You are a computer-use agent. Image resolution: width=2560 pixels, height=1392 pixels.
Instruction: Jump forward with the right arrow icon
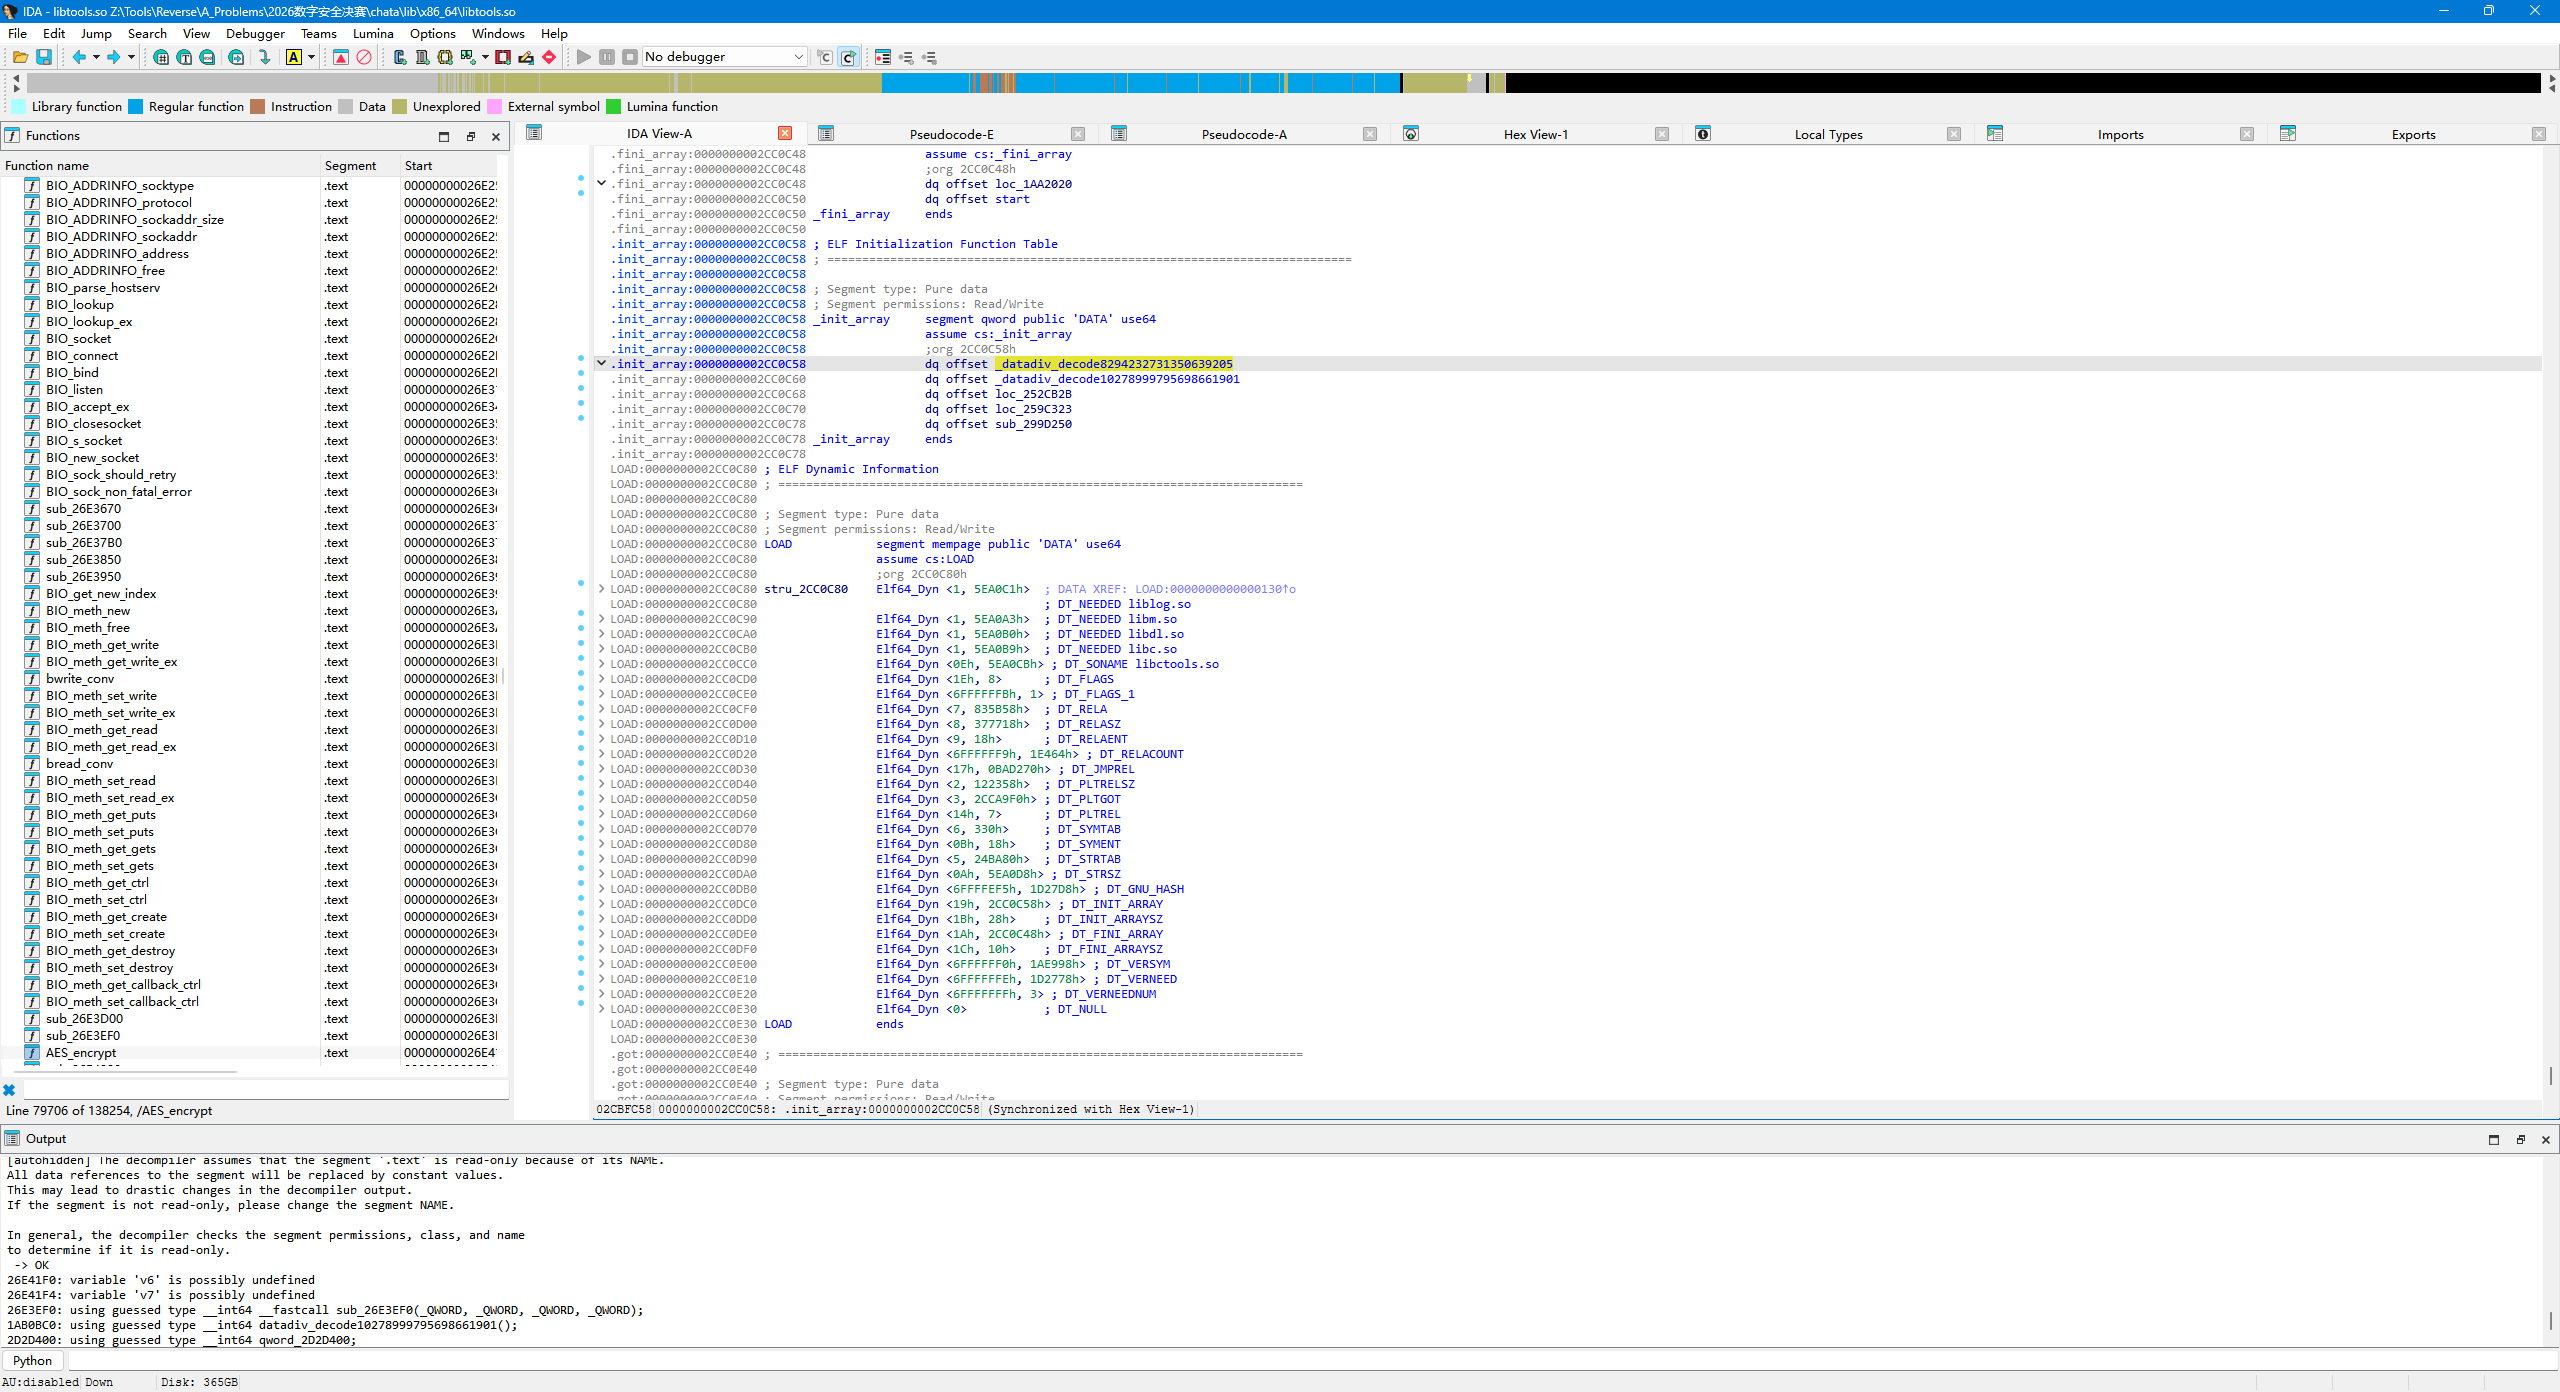[114, 57]
